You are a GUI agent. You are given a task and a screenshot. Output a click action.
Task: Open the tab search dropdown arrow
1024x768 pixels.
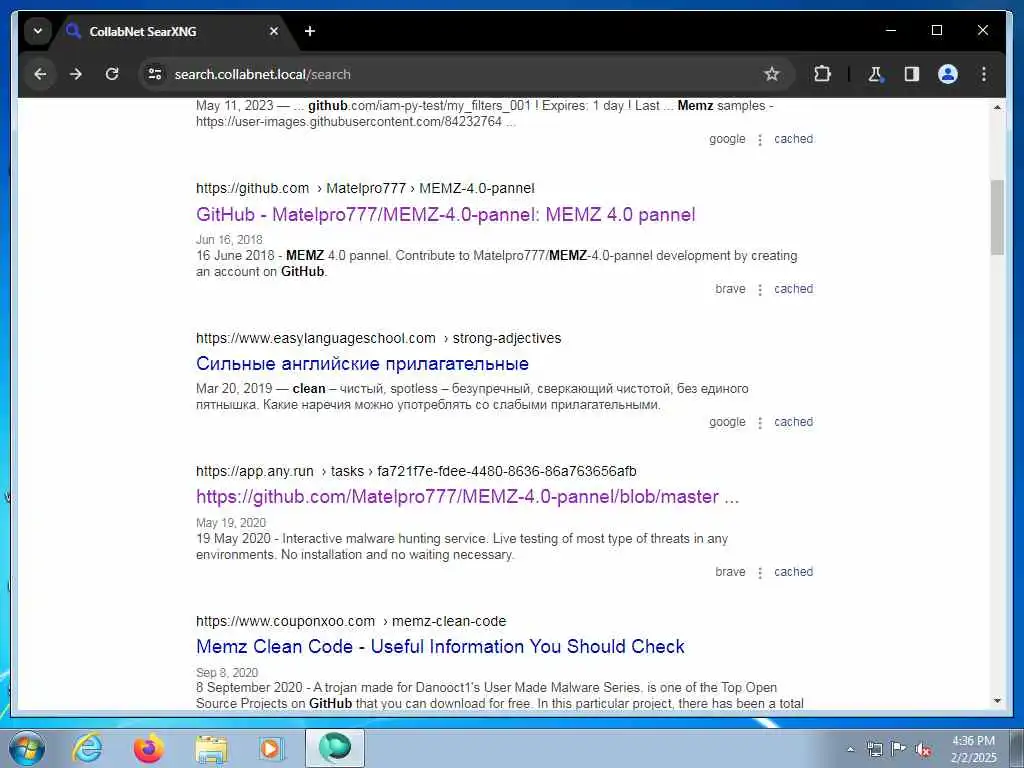38,31
